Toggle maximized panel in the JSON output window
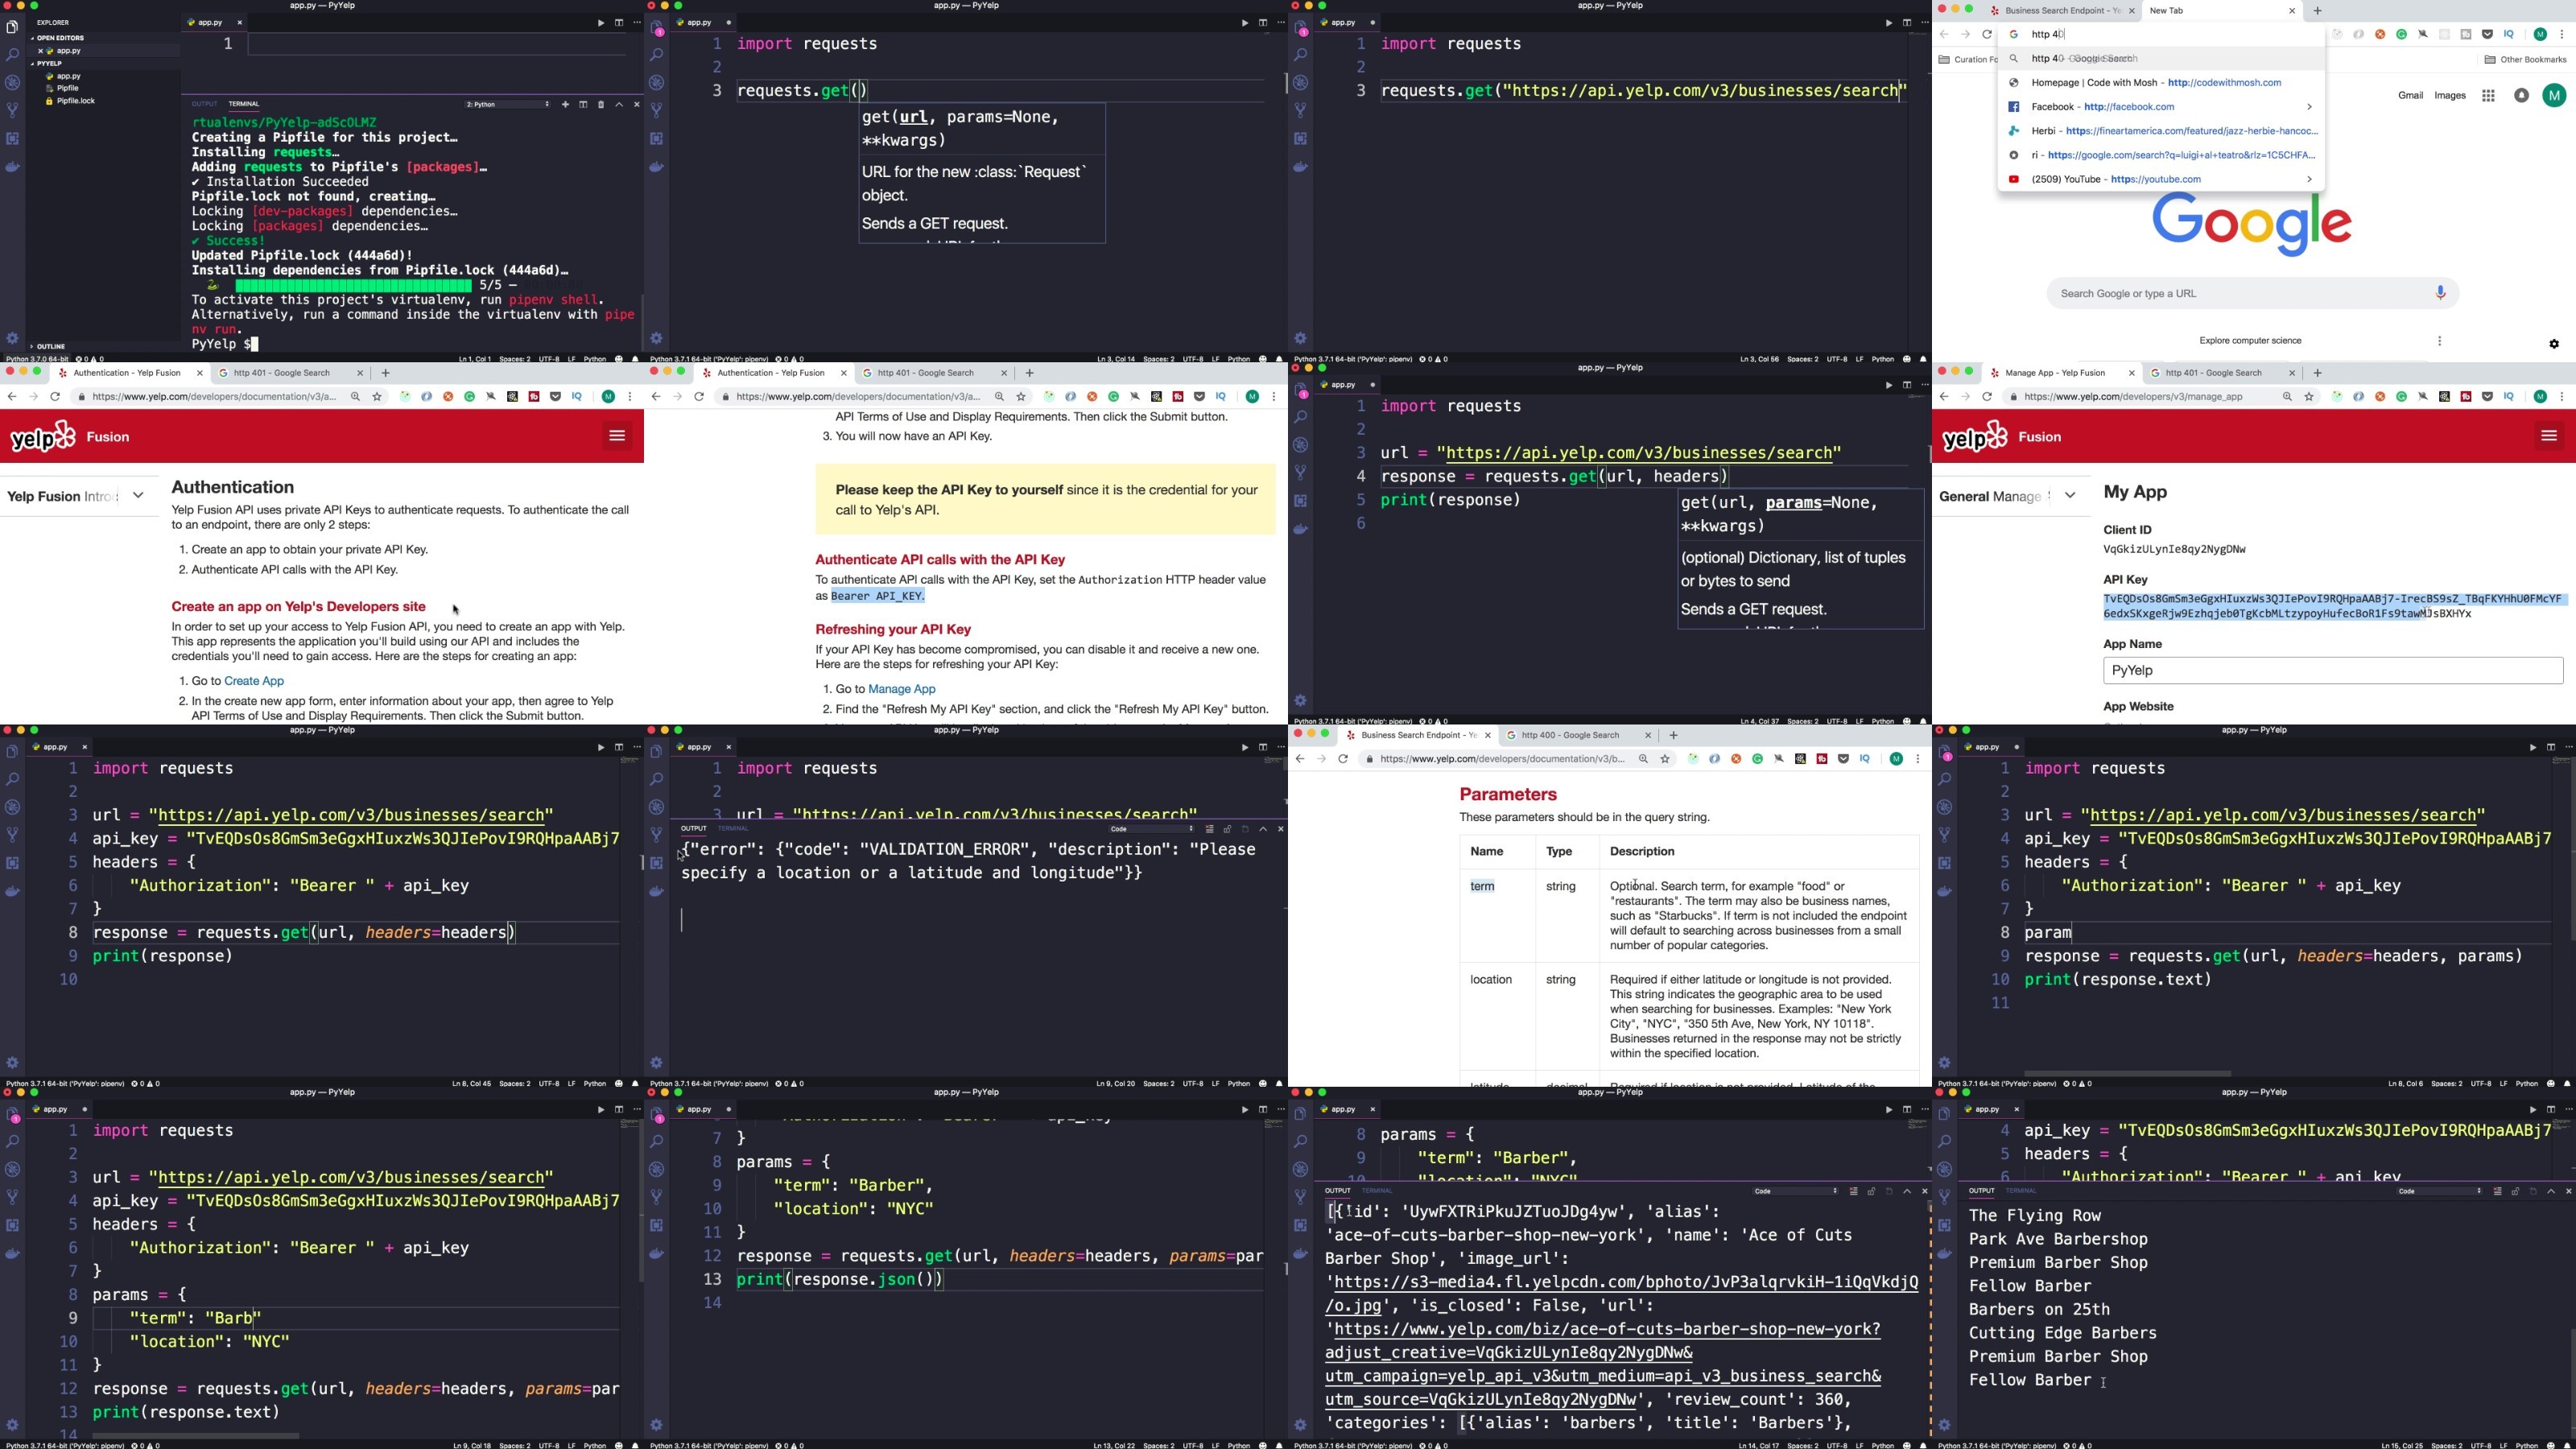The image size is (2576, 1449). (1907, 1191)
